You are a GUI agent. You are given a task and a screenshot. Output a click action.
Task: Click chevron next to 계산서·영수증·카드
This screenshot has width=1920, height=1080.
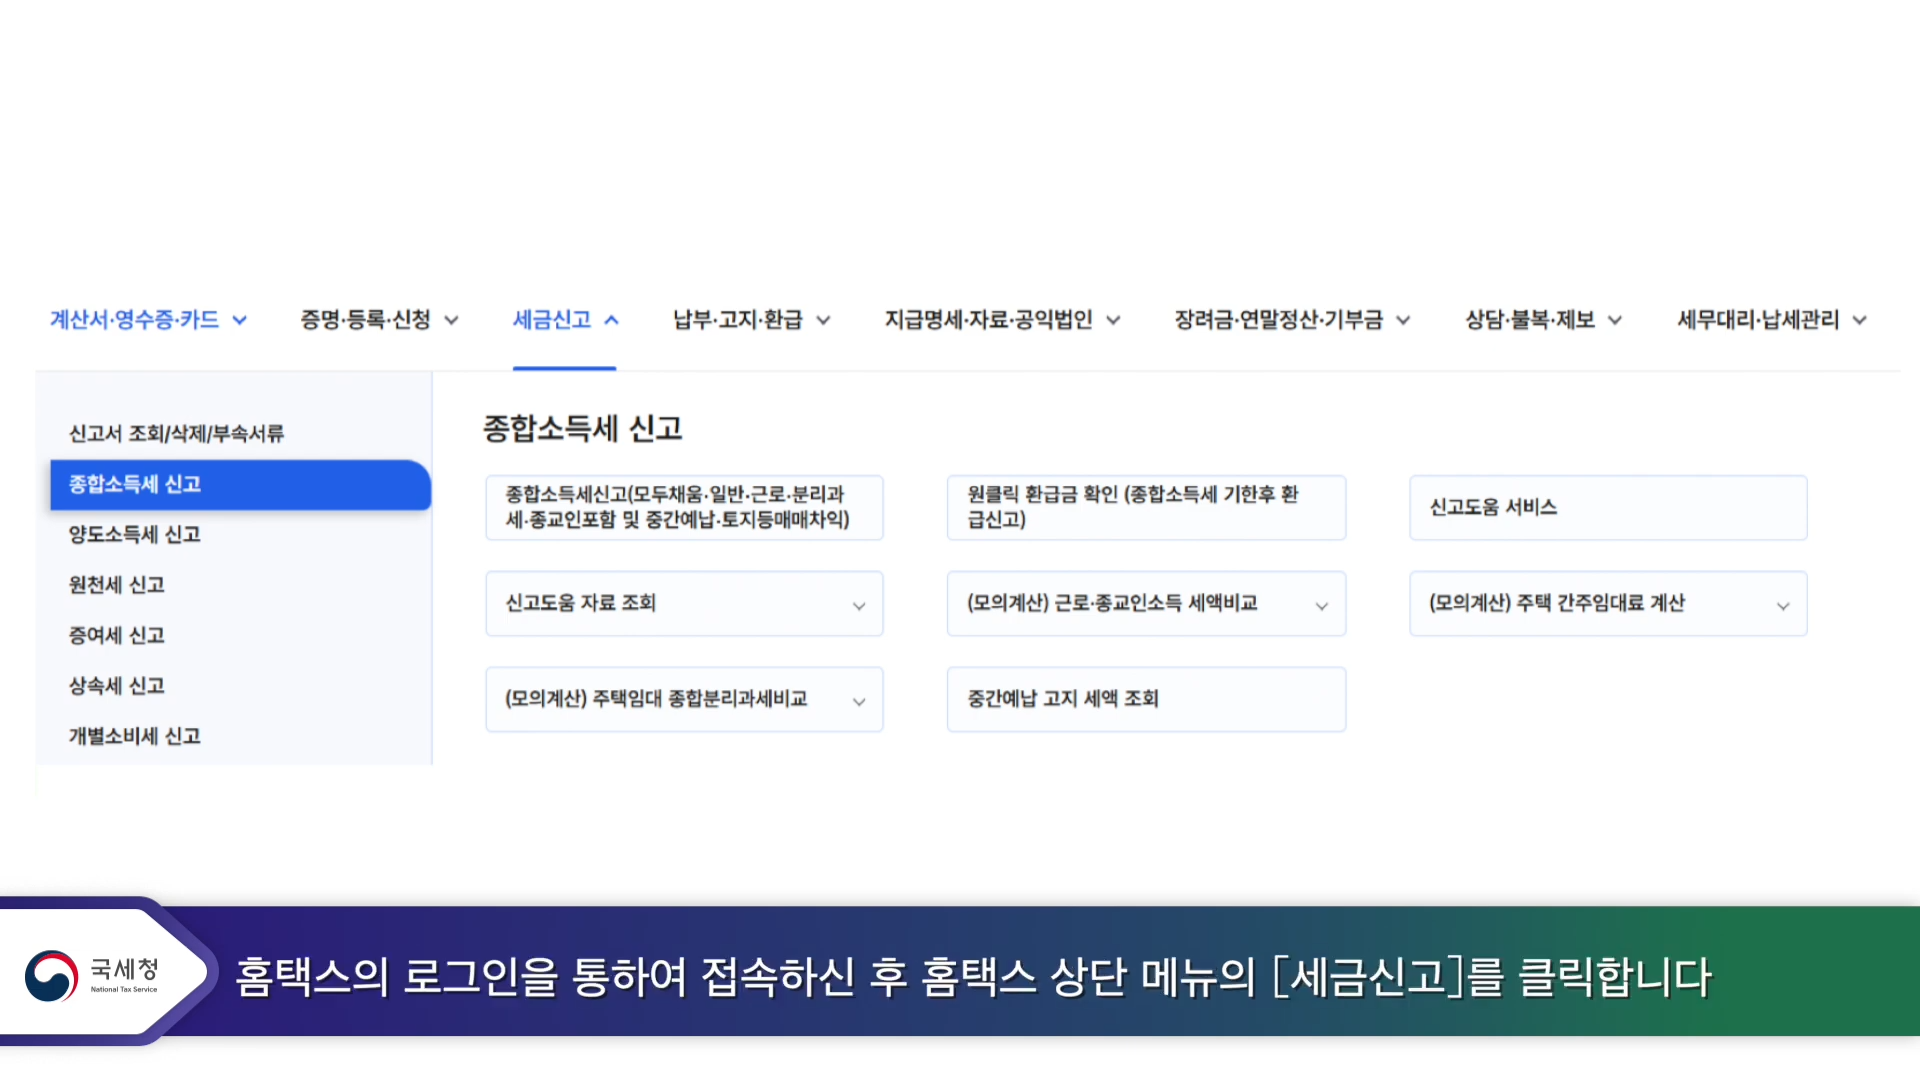(240, 321)
